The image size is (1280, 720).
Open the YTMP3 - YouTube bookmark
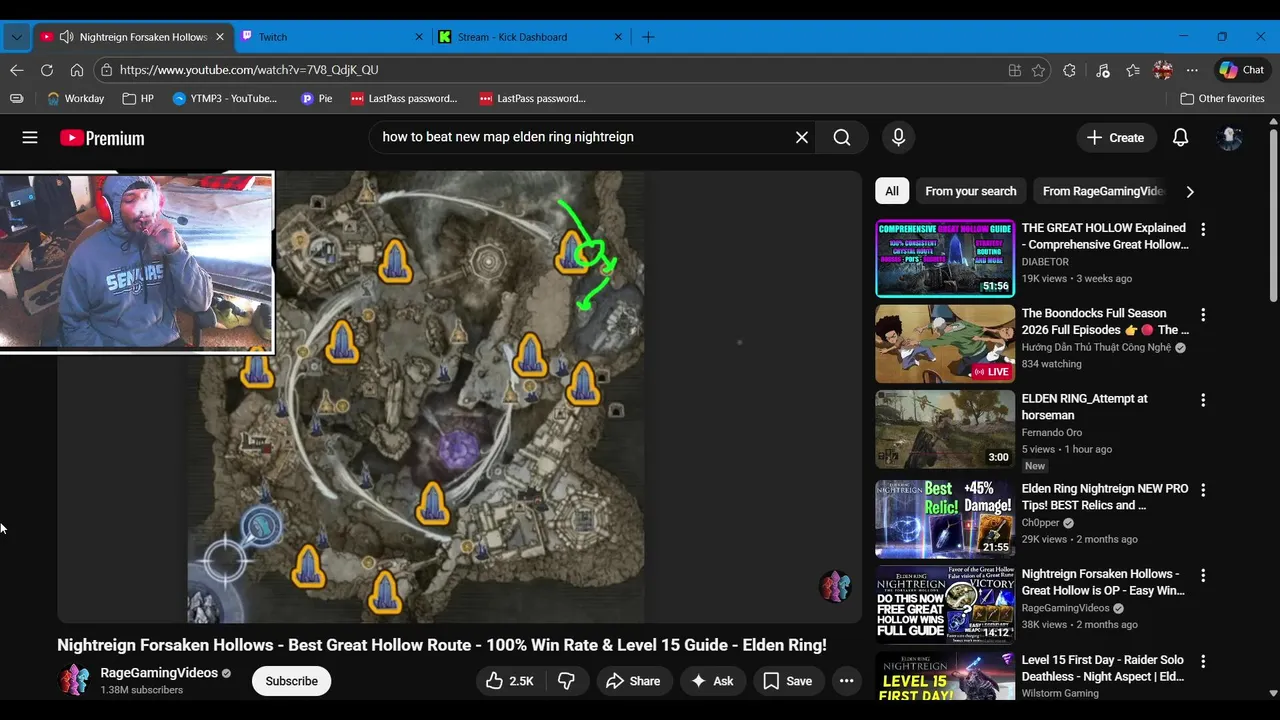(225, 99)
